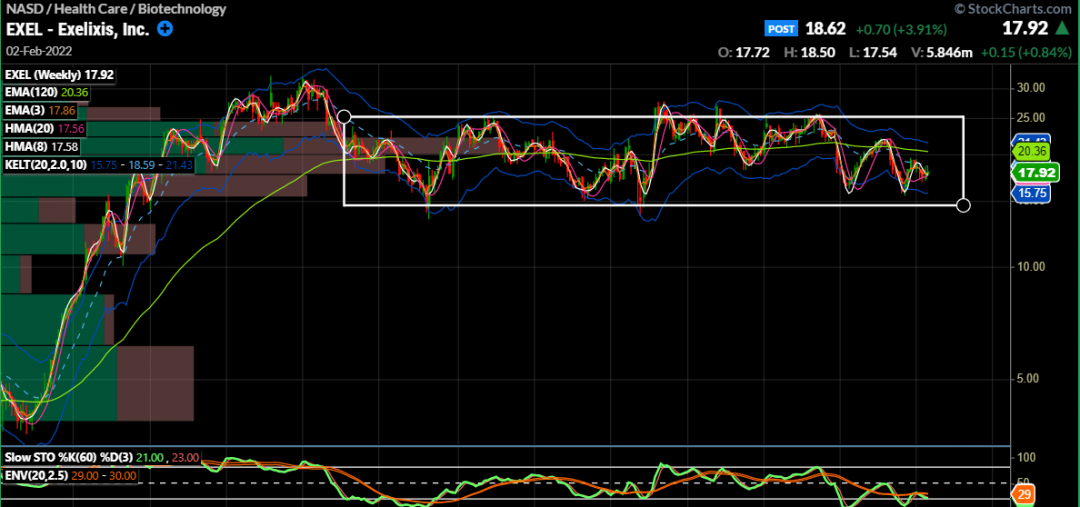The height and width of the screenshot is (507, 1080).
Task: Select the HMA(8) legend entry
Action: click(41, 146)
